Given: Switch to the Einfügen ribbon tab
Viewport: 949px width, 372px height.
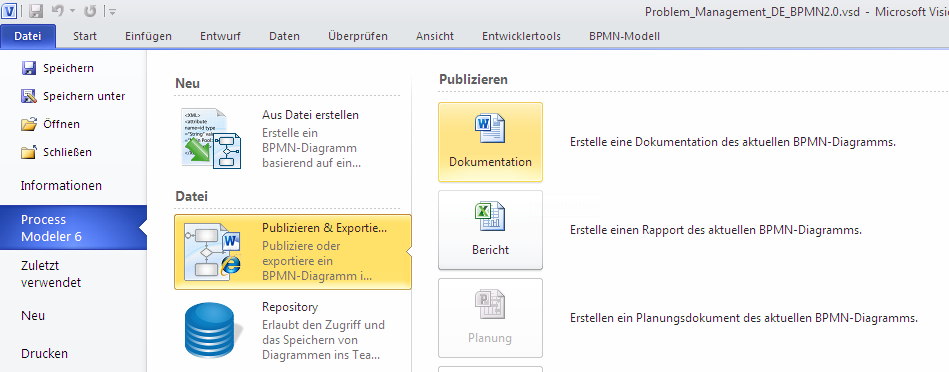Looking at the screenshot, I should tap(148, 36).
